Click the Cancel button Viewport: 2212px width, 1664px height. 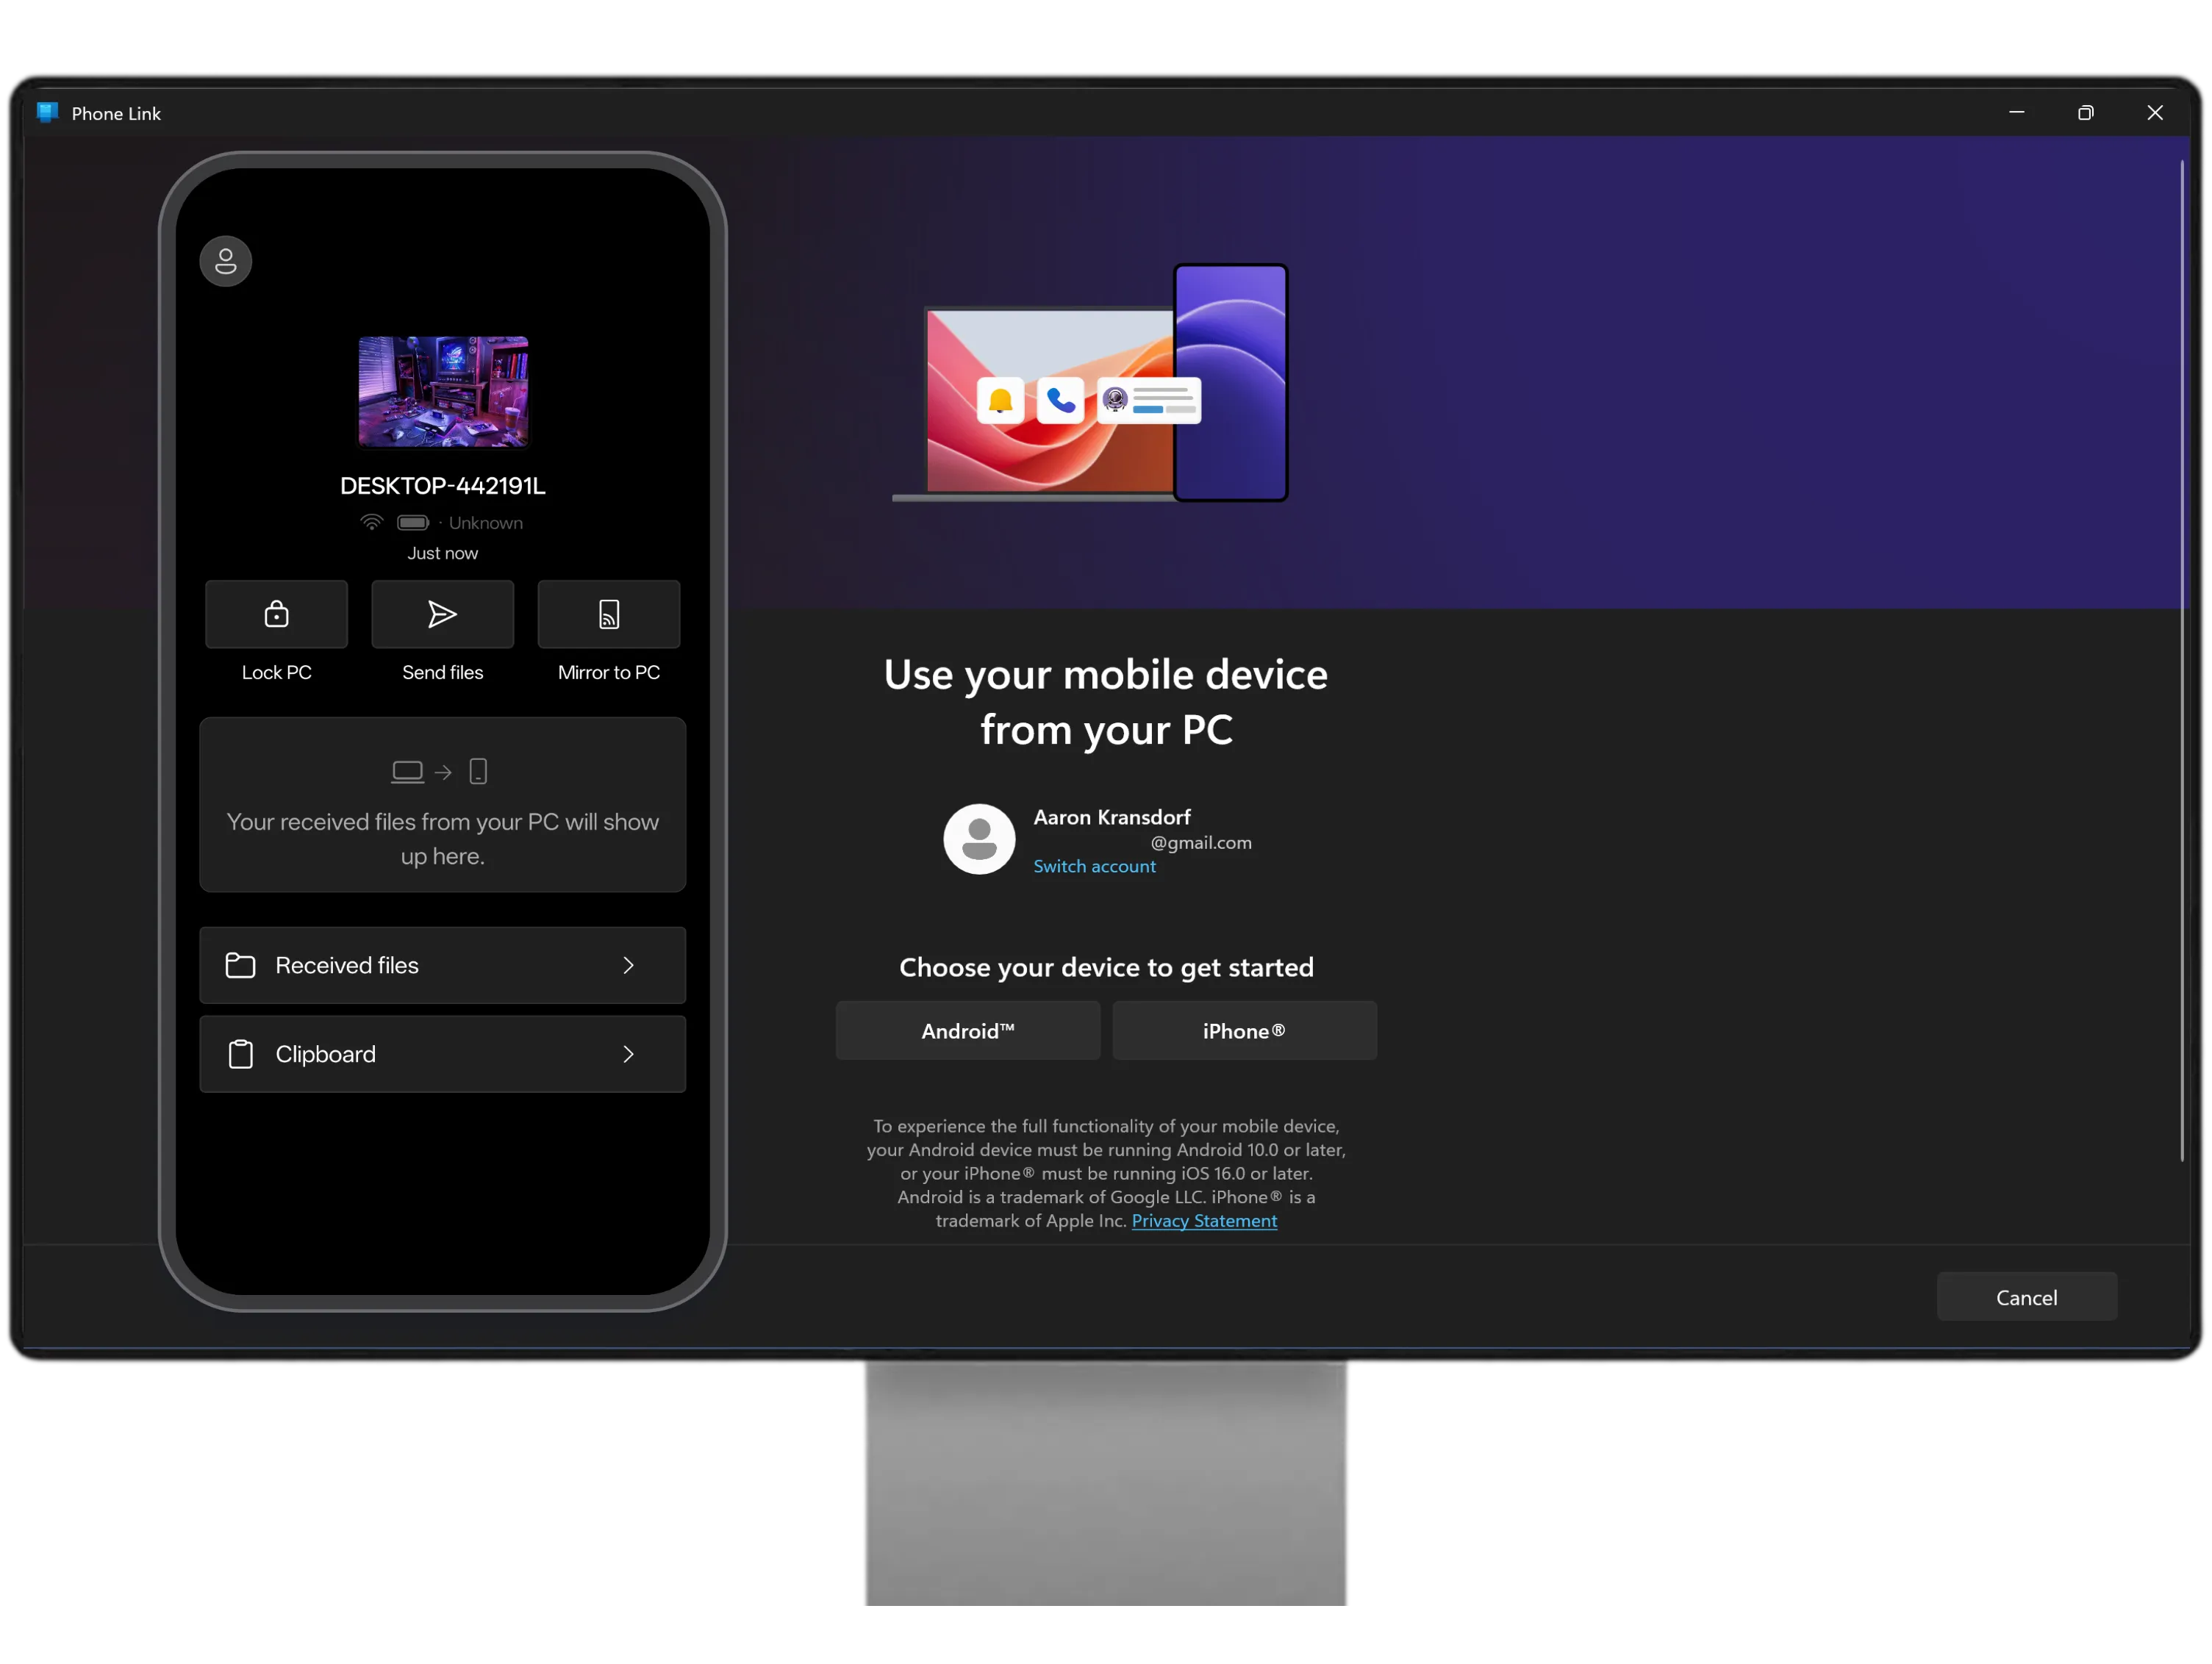2026,1297
